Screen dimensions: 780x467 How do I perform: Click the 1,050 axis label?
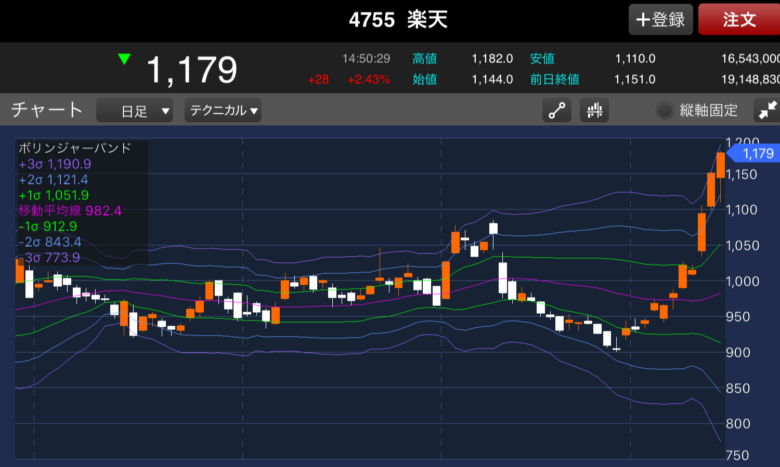click(x=742, y=246)
